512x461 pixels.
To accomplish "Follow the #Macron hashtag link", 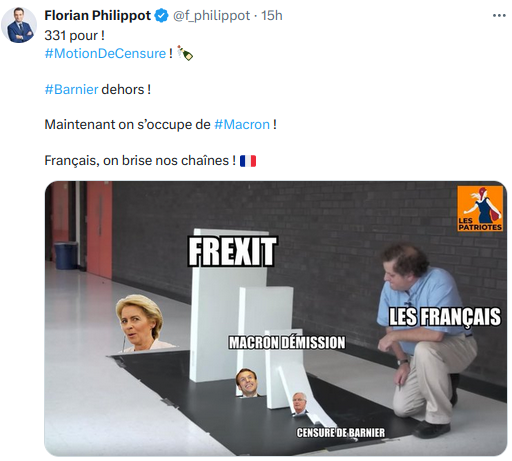I will pyautogui.click(x=242, y=124).
